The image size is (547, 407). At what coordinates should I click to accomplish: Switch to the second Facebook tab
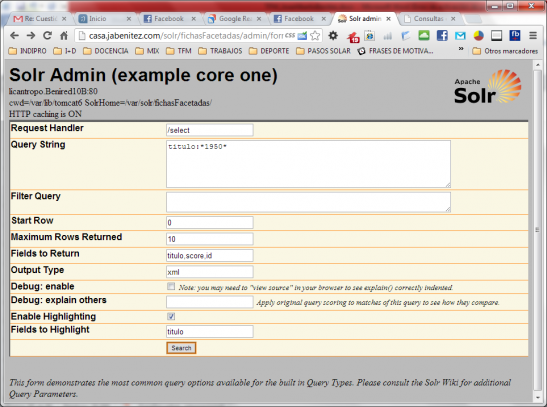[x=299, y=19]
